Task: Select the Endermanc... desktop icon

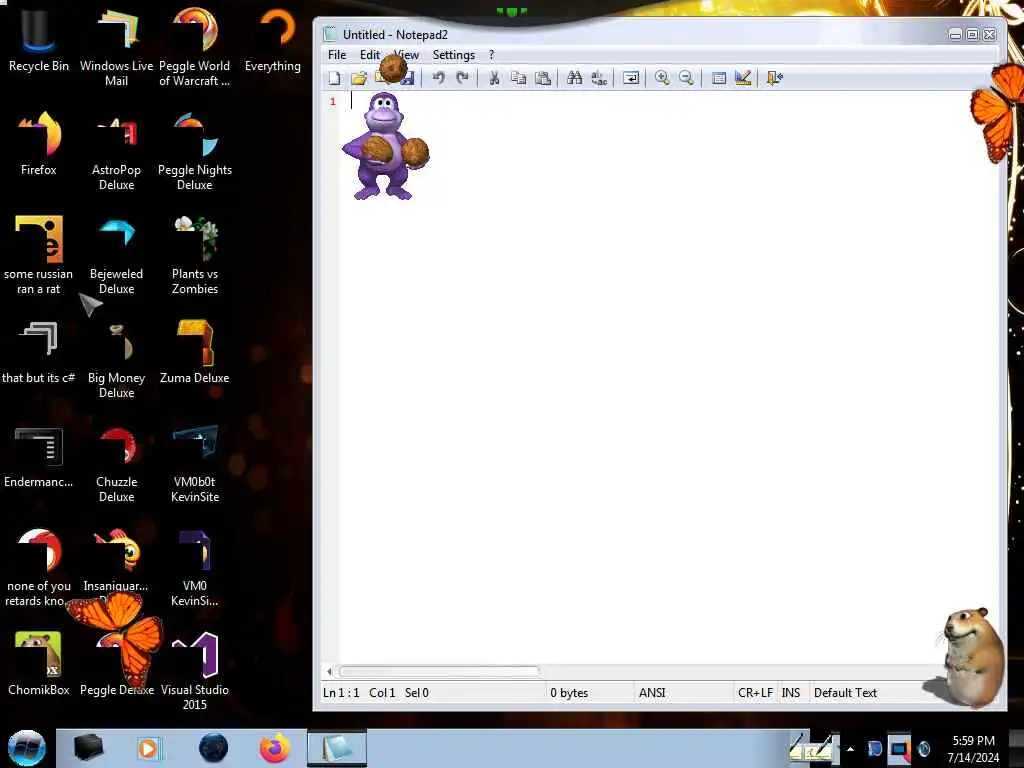Action: (39, 457)
